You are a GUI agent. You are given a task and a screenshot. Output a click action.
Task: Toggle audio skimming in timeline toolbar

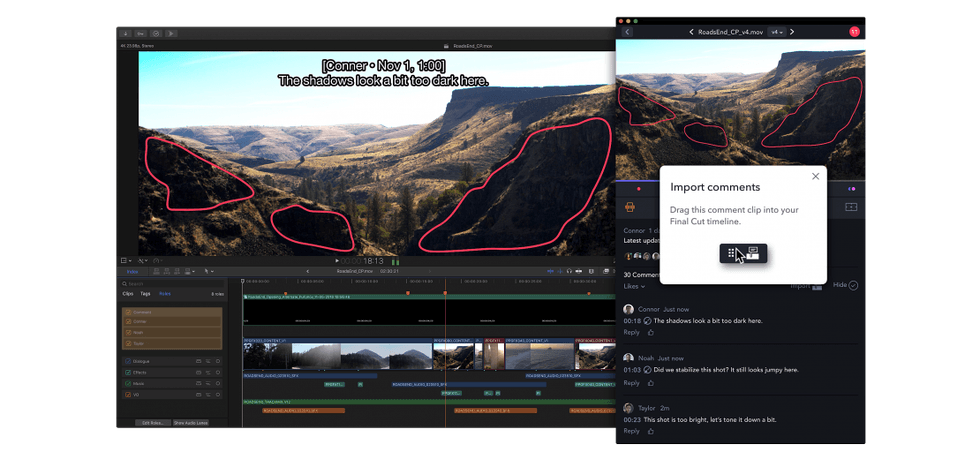coord(559,271)
